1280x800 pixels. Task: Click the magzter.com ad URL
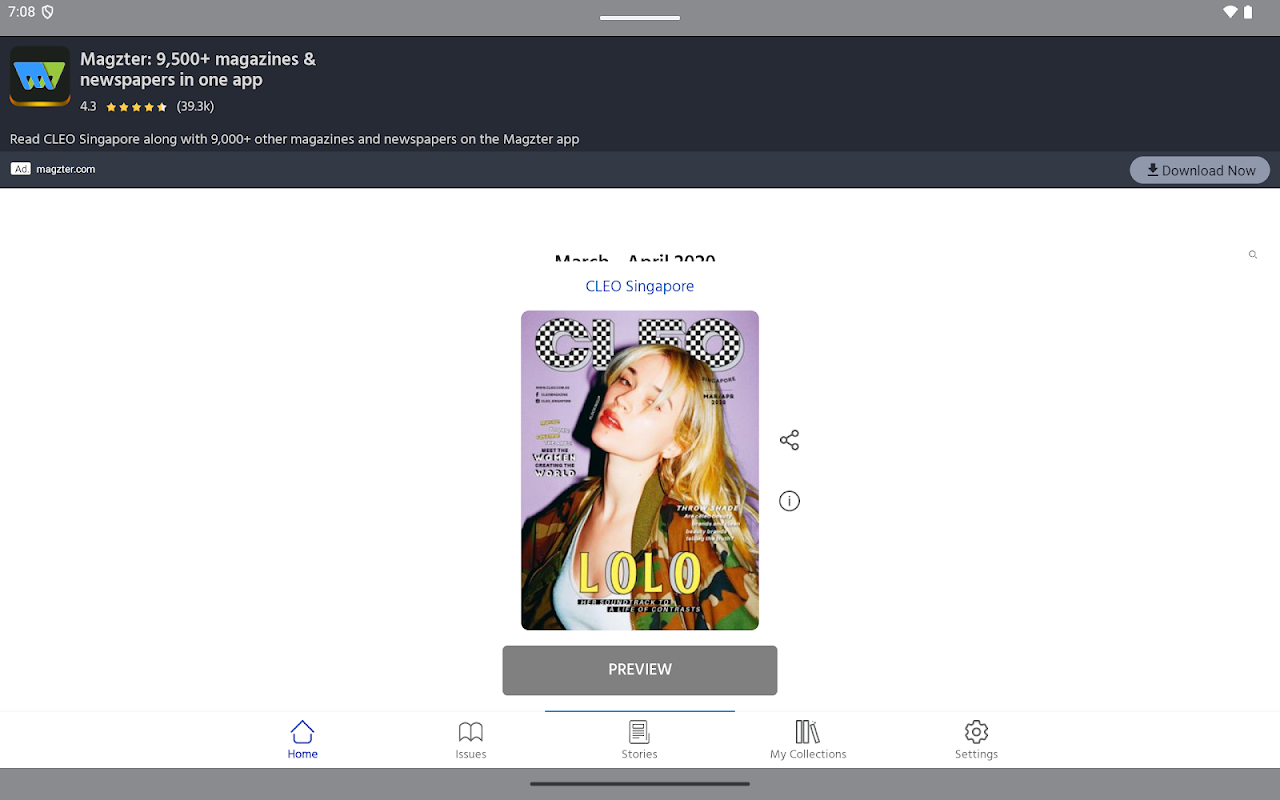pos(66,169)
